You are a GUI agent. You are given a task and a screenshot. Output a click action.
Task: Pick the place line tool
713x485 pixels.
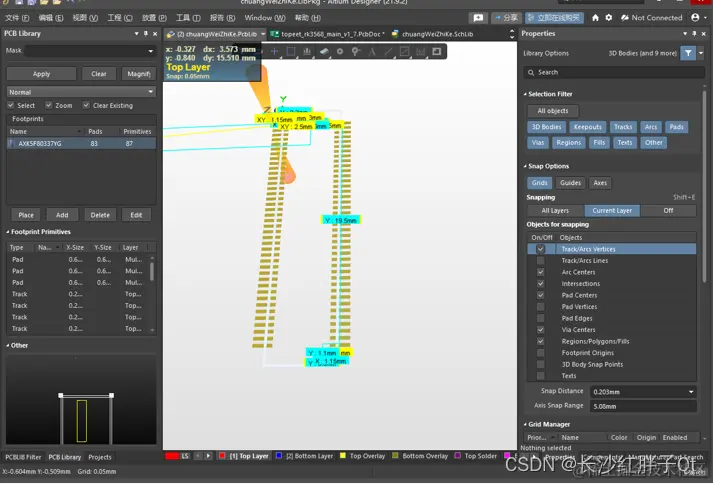[x=388, y=51]
